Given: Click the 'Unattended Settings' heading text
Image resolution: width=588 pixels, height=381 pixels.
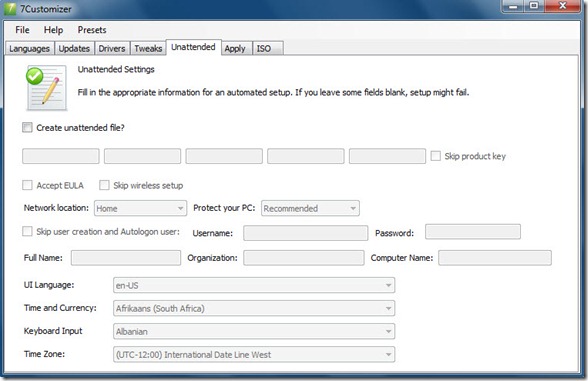Looking at the screenshot, I should pos(116,69).
